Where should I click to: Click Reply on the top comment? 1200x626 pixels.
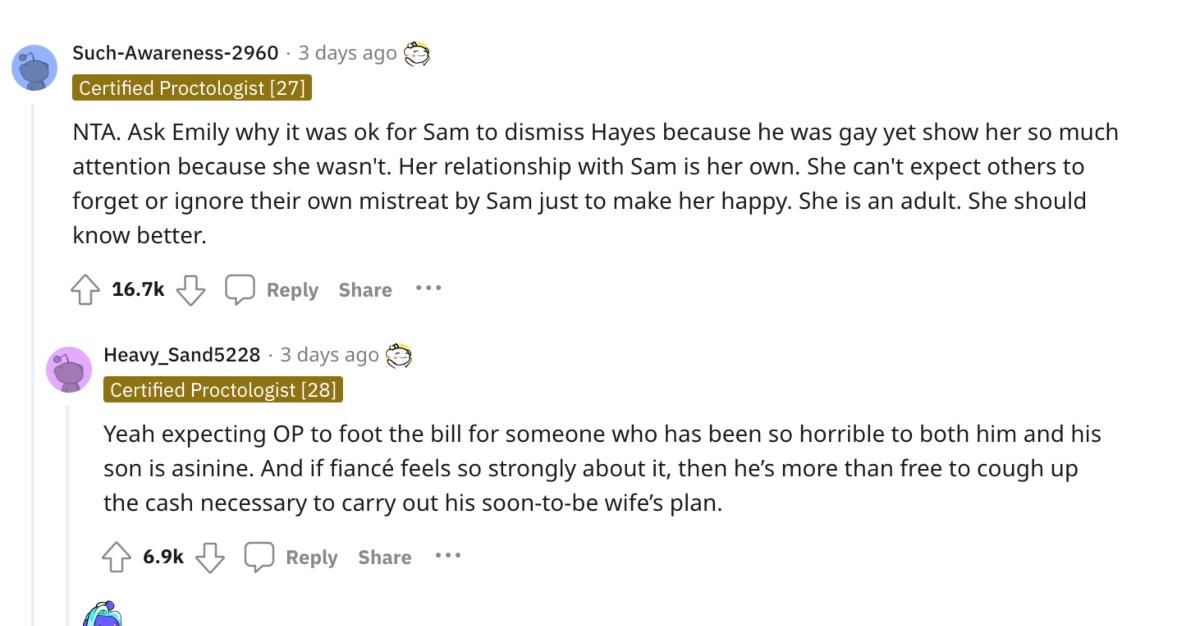tap(292, 289)
